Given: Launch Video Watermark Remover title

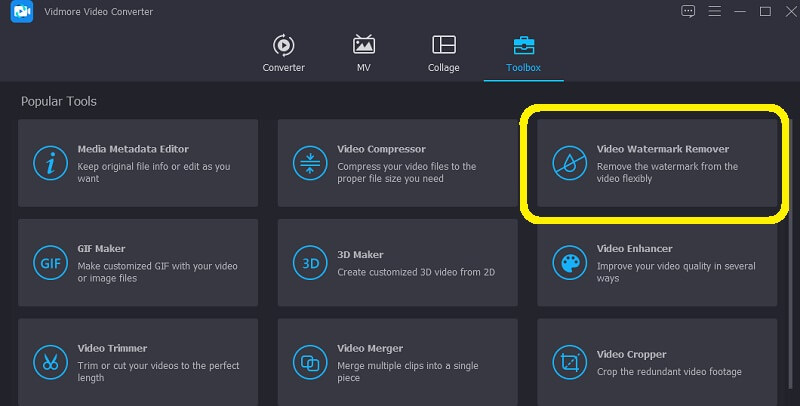Looking at the screenshot, I should click(663, 149).
